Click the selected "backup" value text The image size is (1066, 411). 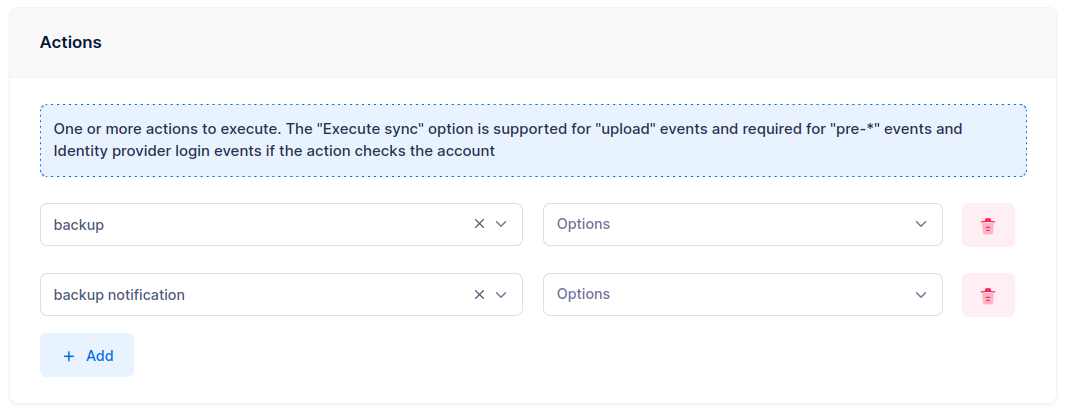(79, 225)
